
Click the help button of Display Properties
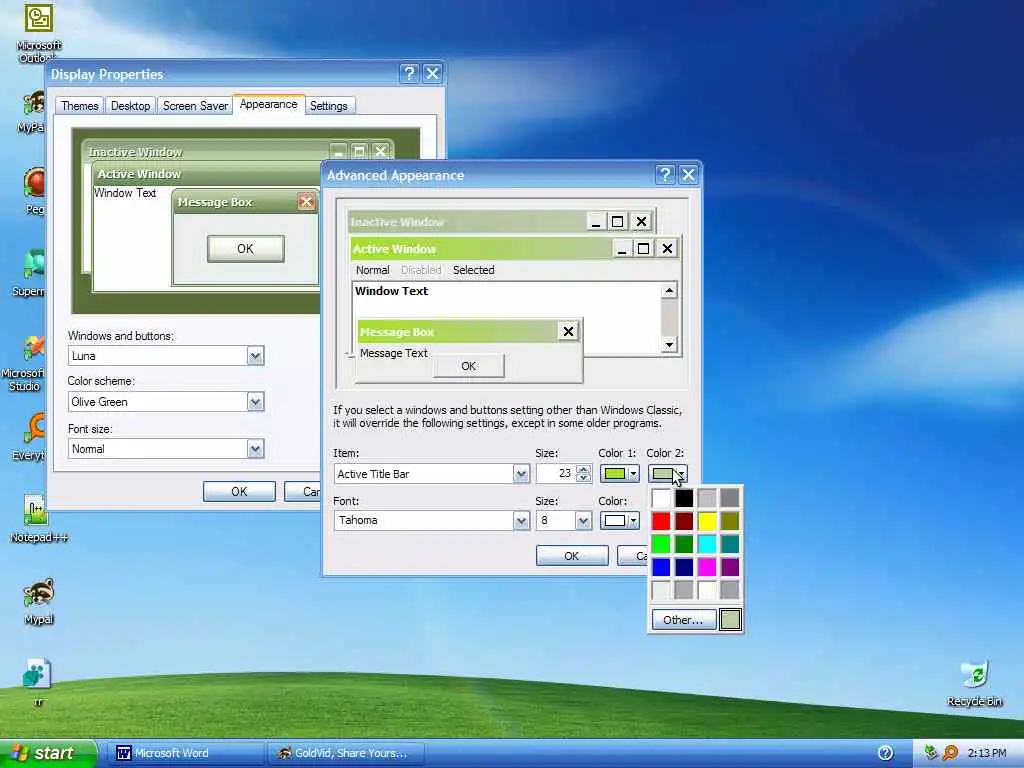(409, 73)
